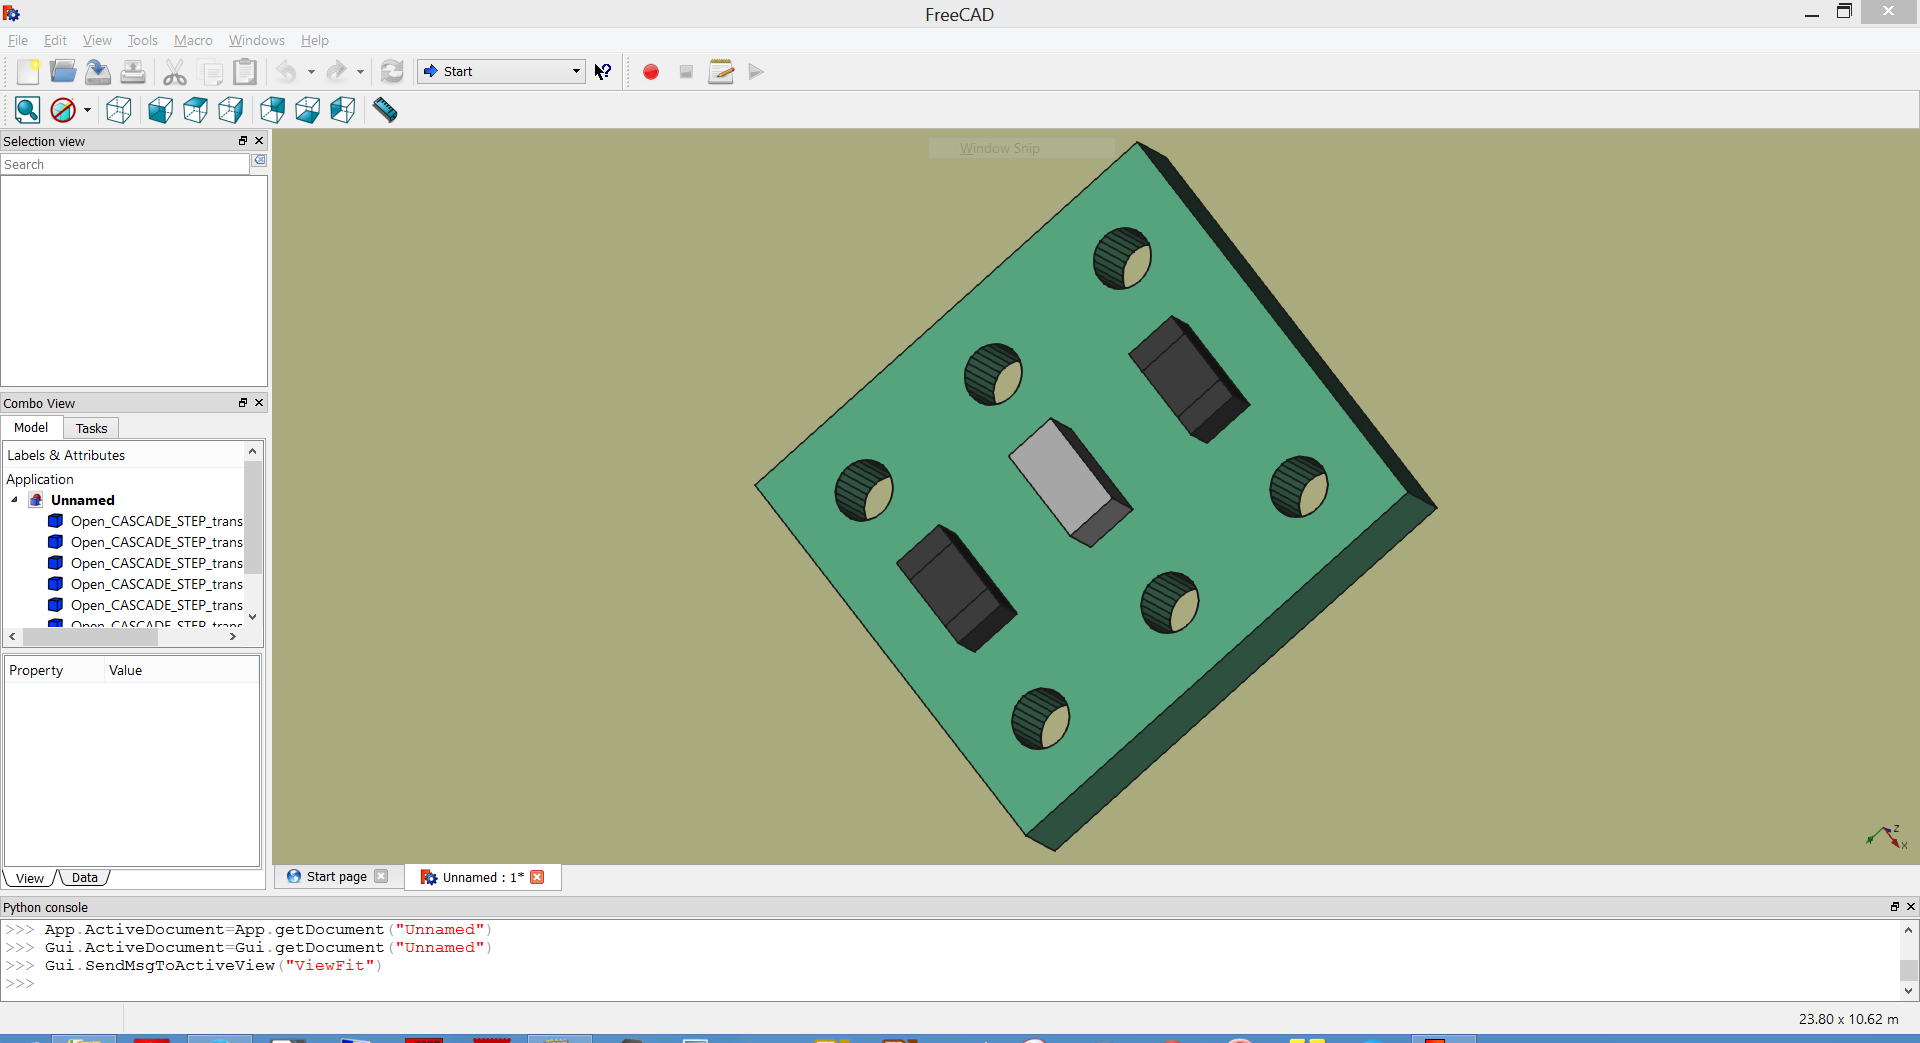Click the model tree horizontal scrollbar
The width and height of the screenshot is (1920, 1043).
[90, 637]
